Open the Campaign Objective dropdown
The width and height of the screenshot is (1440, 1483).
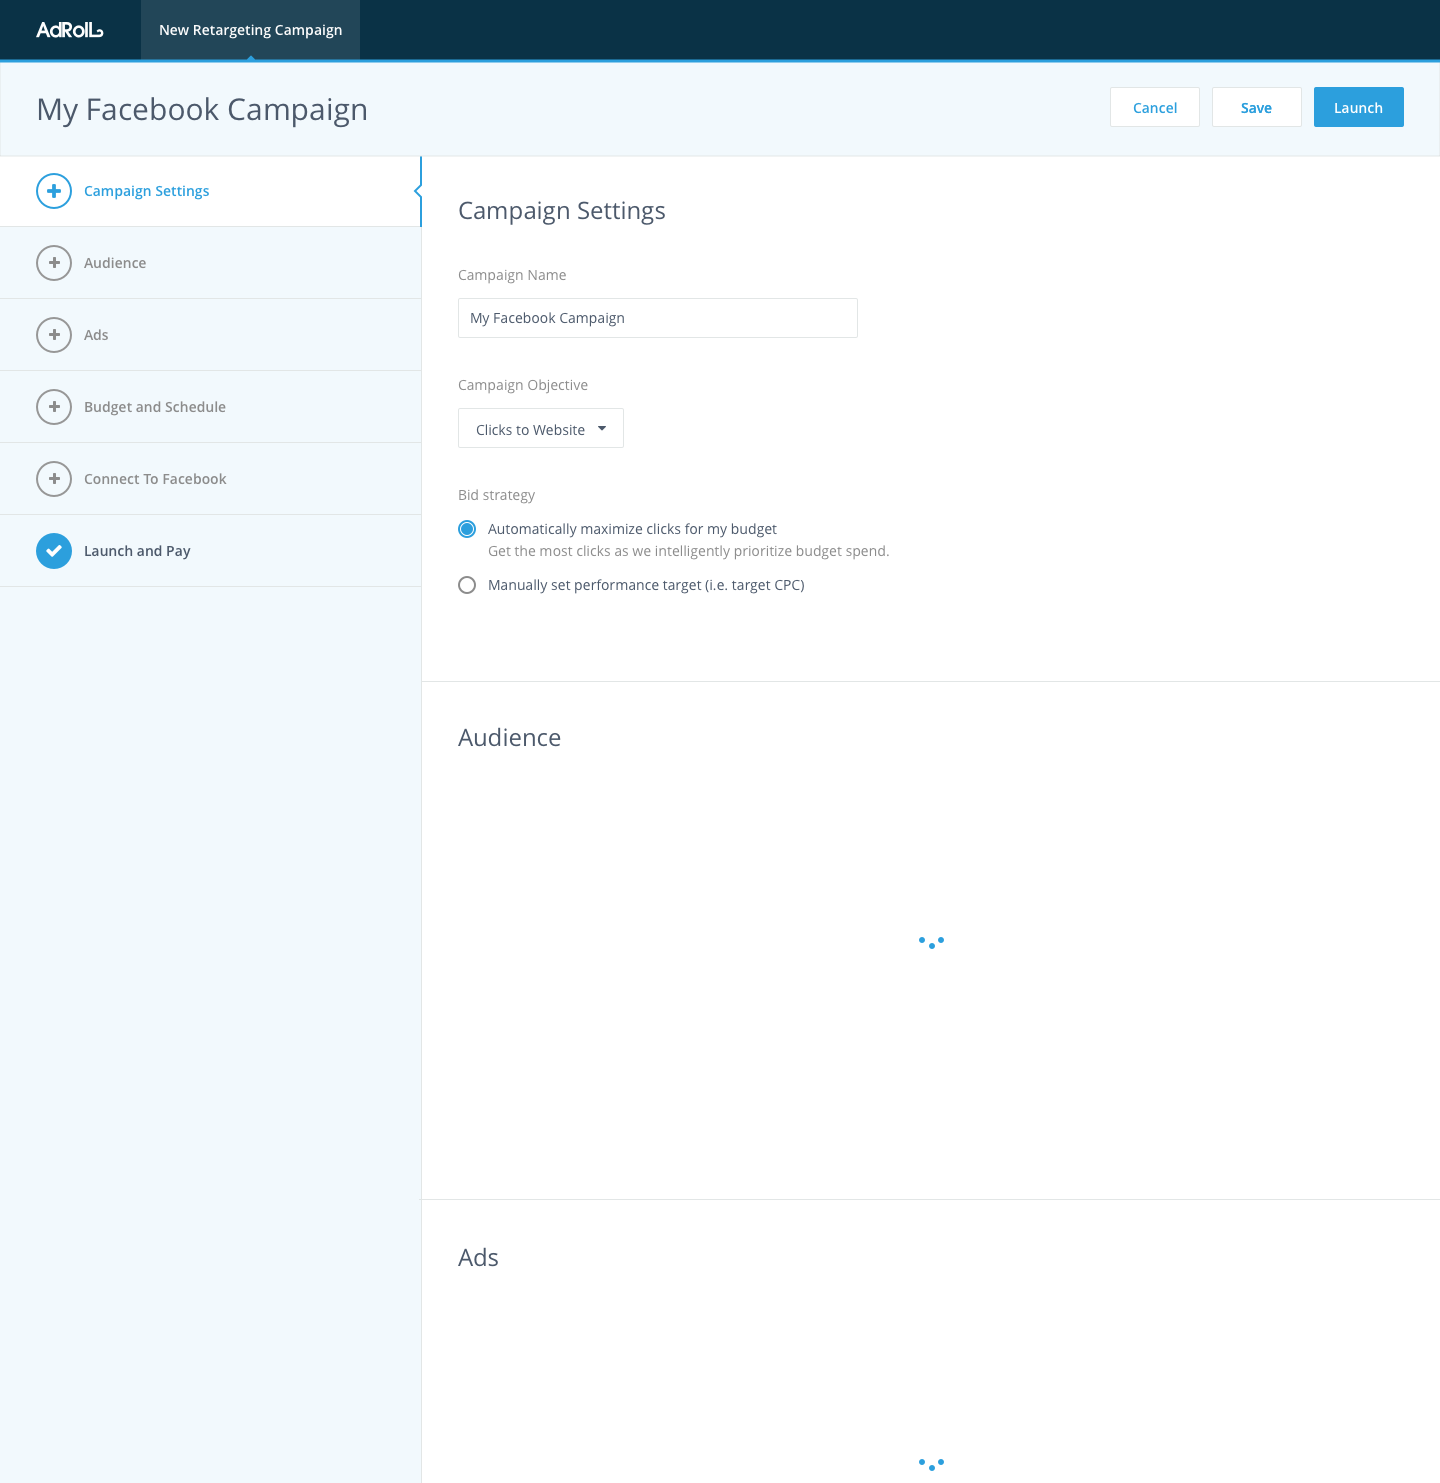click(x=540, y=429)
